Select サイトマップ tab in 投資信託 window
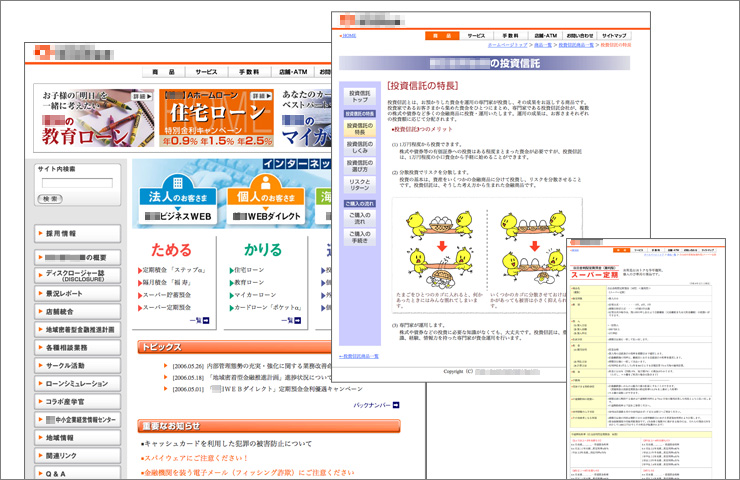 point(614,35)
